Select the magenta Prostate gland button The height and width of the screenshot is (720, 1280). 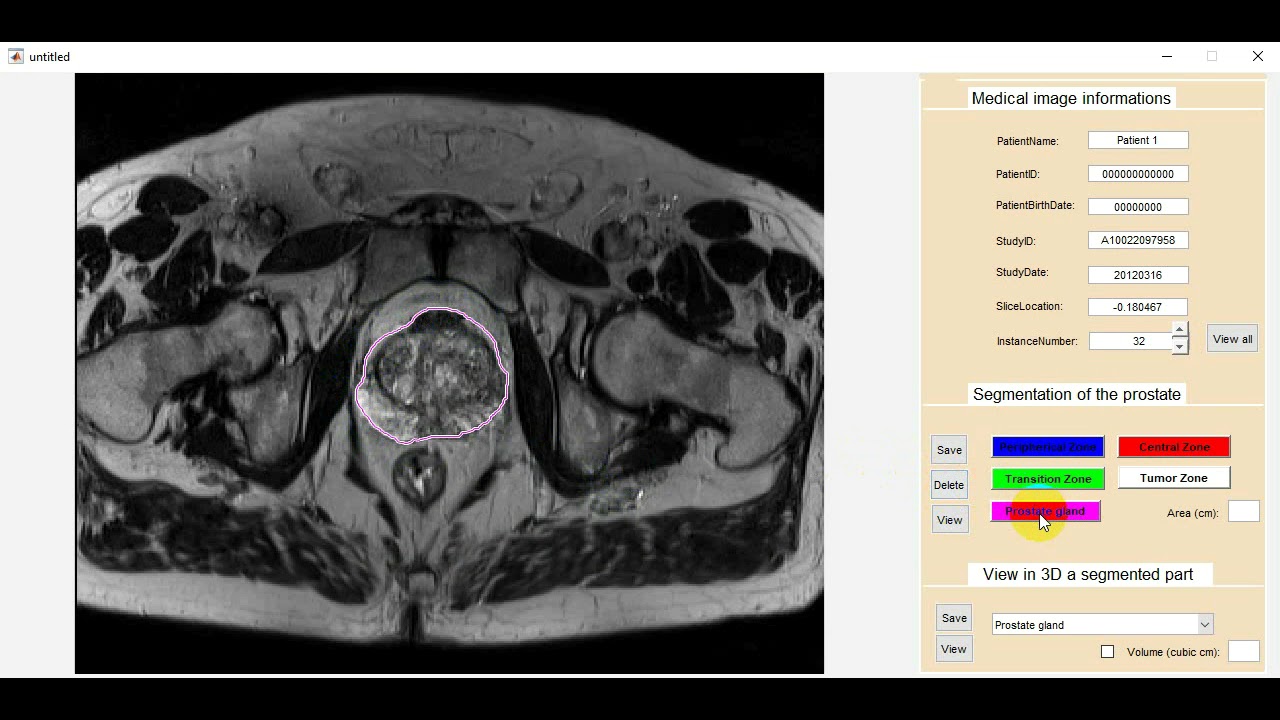1045,511
